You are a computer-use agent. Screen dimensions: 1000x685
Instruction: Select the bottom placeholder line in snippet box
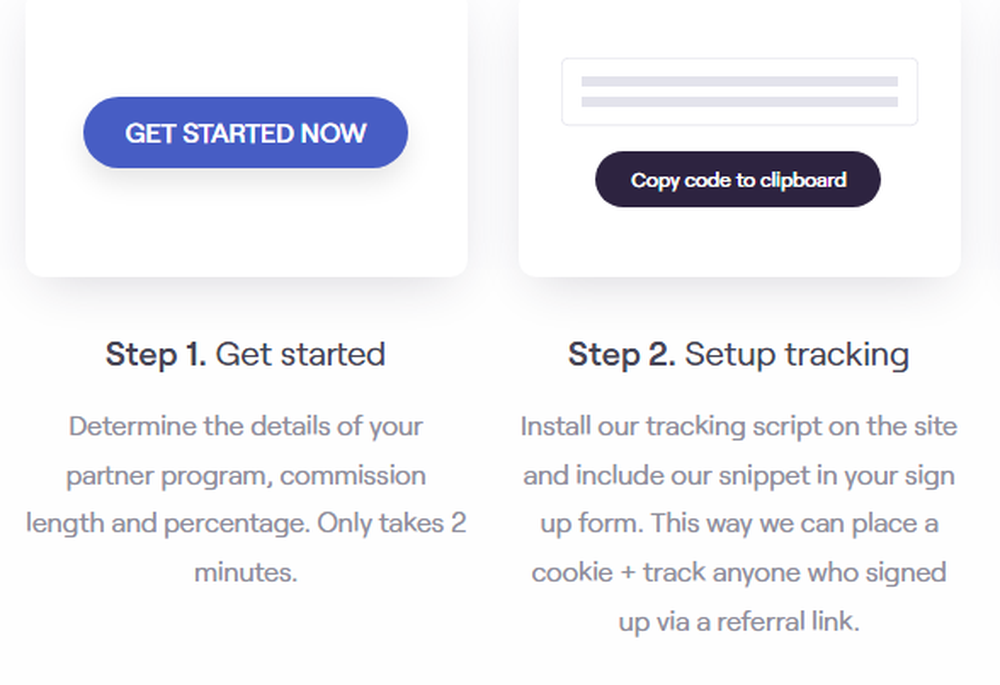(x=739, y=102)
